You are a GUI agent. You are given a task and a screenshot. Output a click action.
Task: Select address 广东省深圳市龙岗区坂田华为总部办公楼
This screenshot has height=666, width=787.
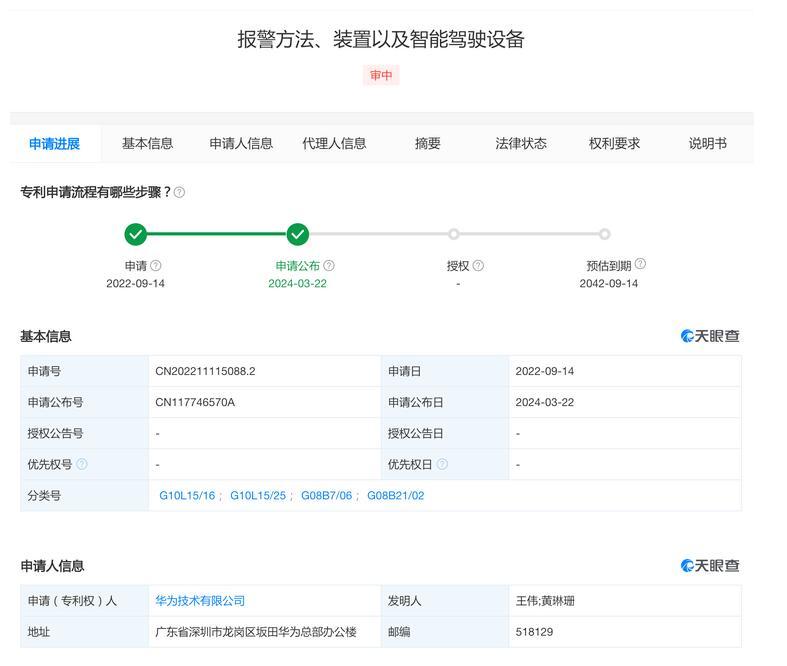[256, 632]
